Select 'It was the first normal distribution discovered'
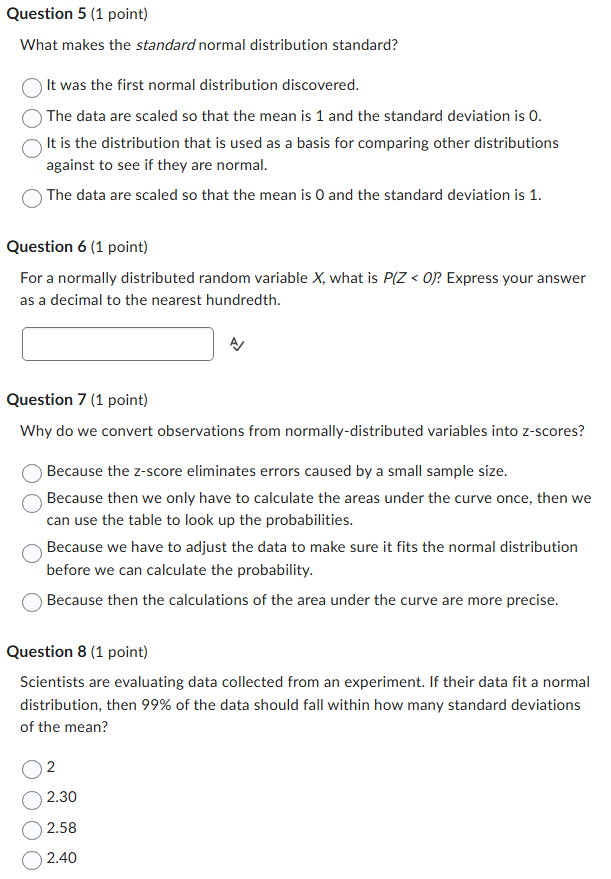Image resolution: width=611 pixels, height=879 pixels. pyautogui.click(x=31, y=88)
